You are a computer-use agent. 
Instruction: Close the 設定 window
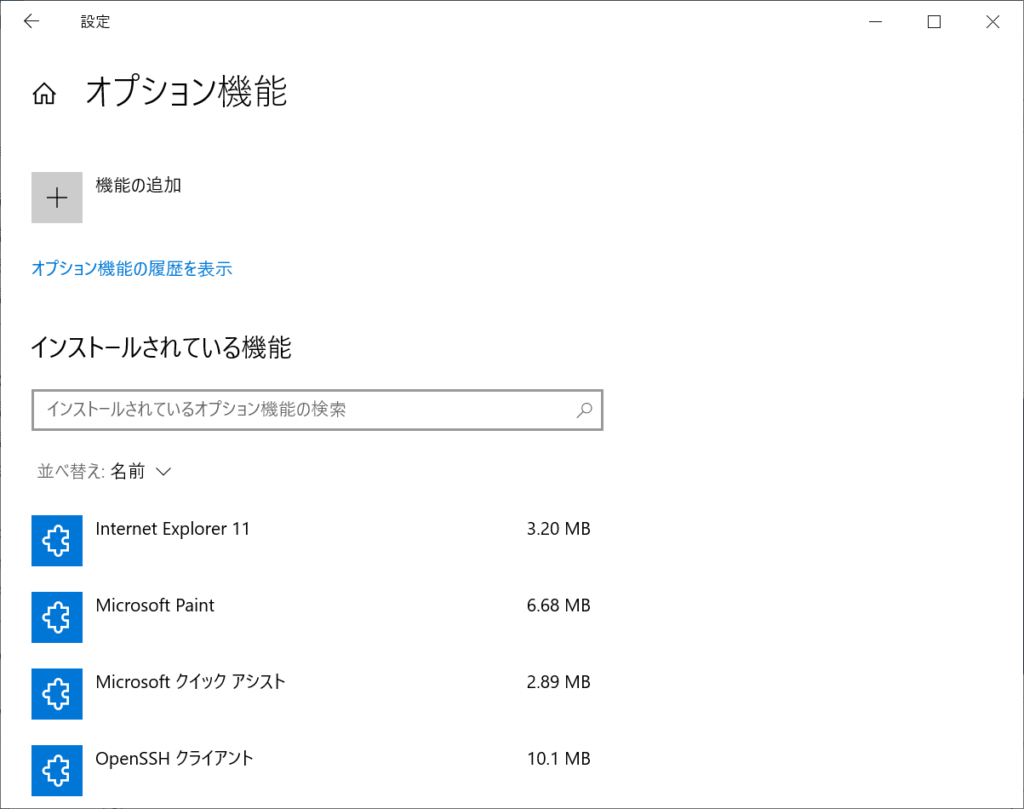pyautogui.click(x=993, y=22)
